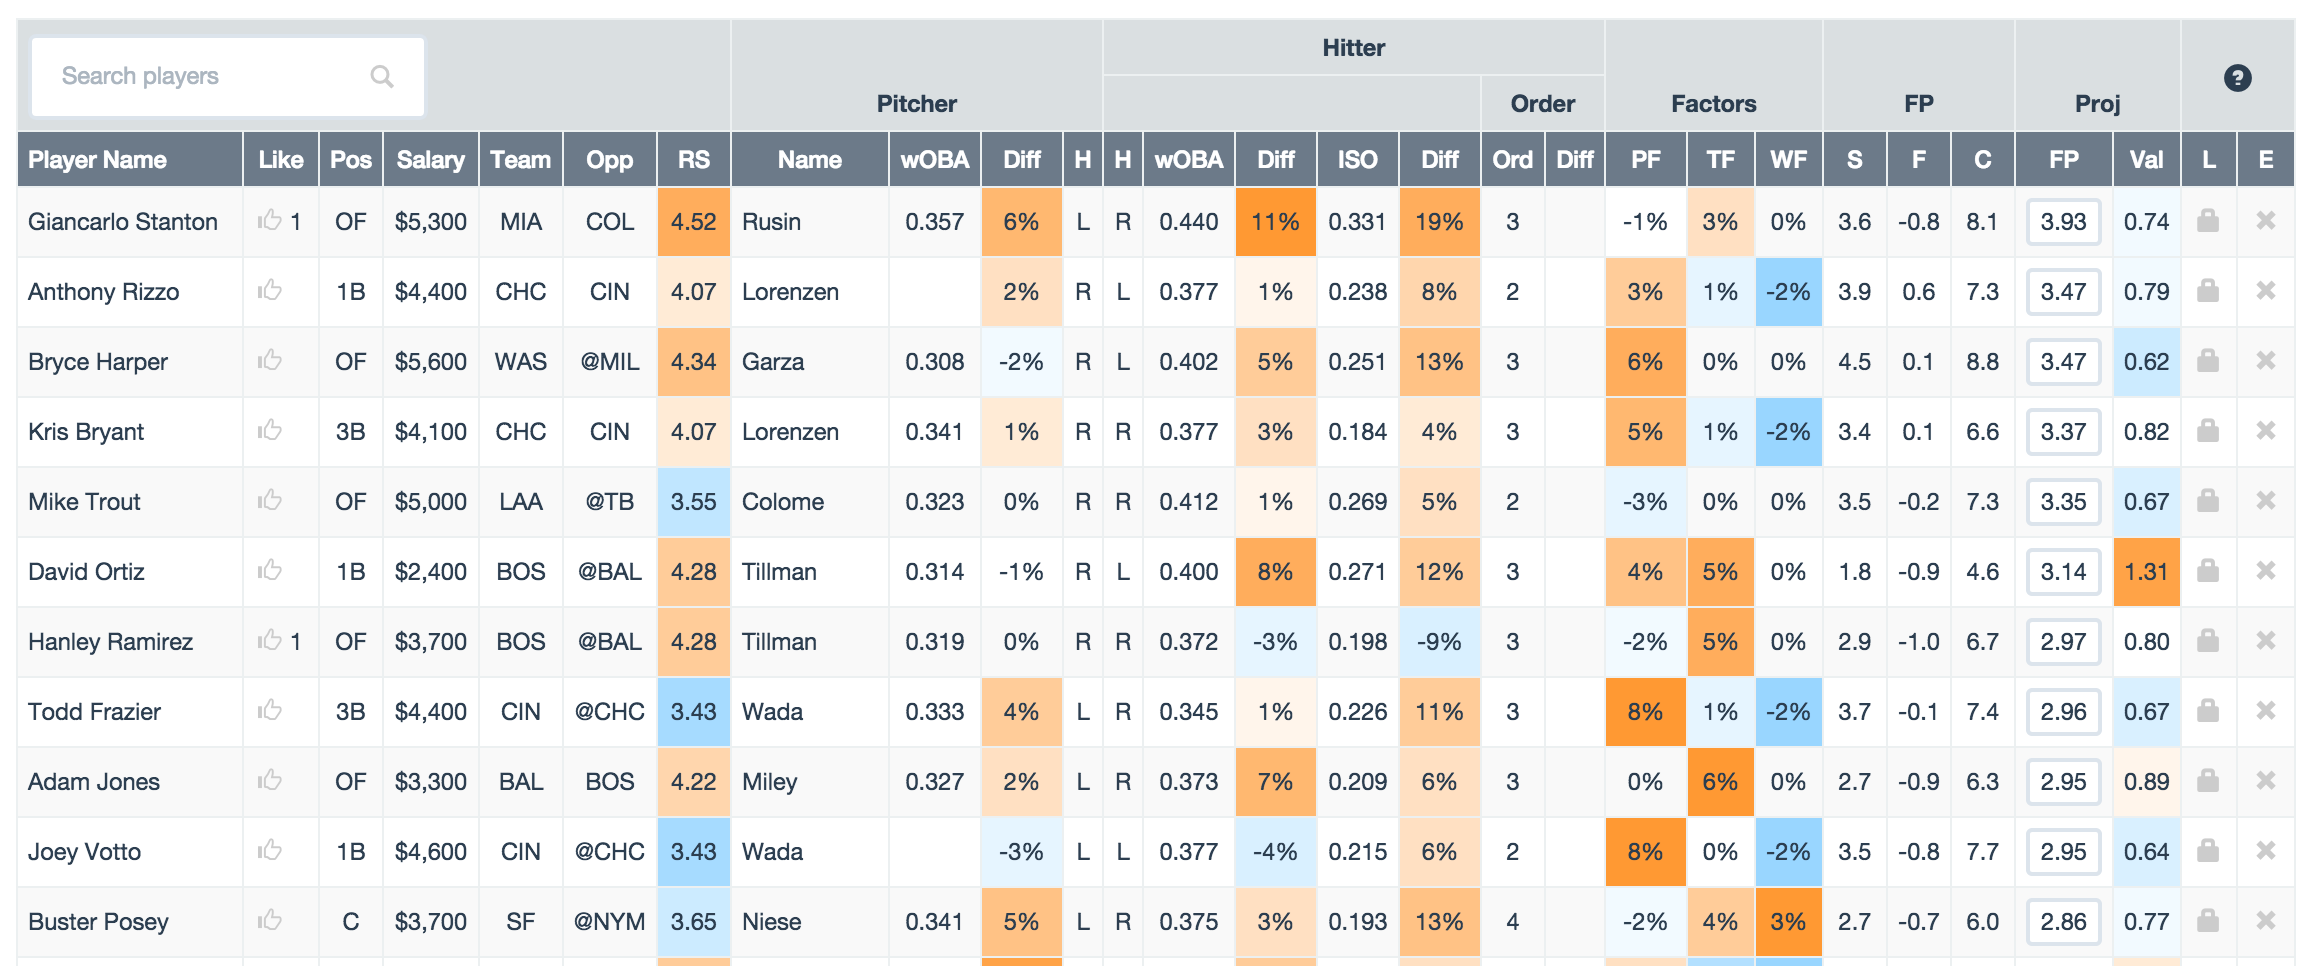Viewport: 2312px width, 966px height.
Task: Click the Search players input field
Action: [200, 77]
